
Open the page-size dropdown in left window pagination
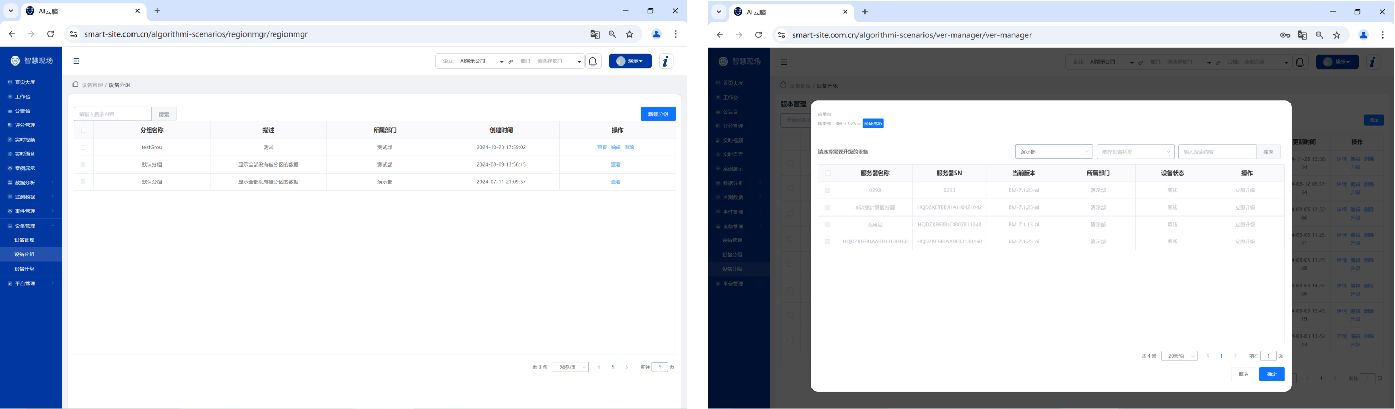(568, 367)
